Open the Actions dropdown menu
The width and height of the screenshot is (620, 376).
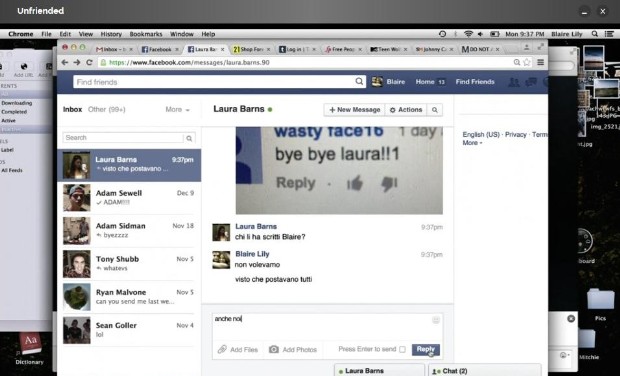coord(406,110)
